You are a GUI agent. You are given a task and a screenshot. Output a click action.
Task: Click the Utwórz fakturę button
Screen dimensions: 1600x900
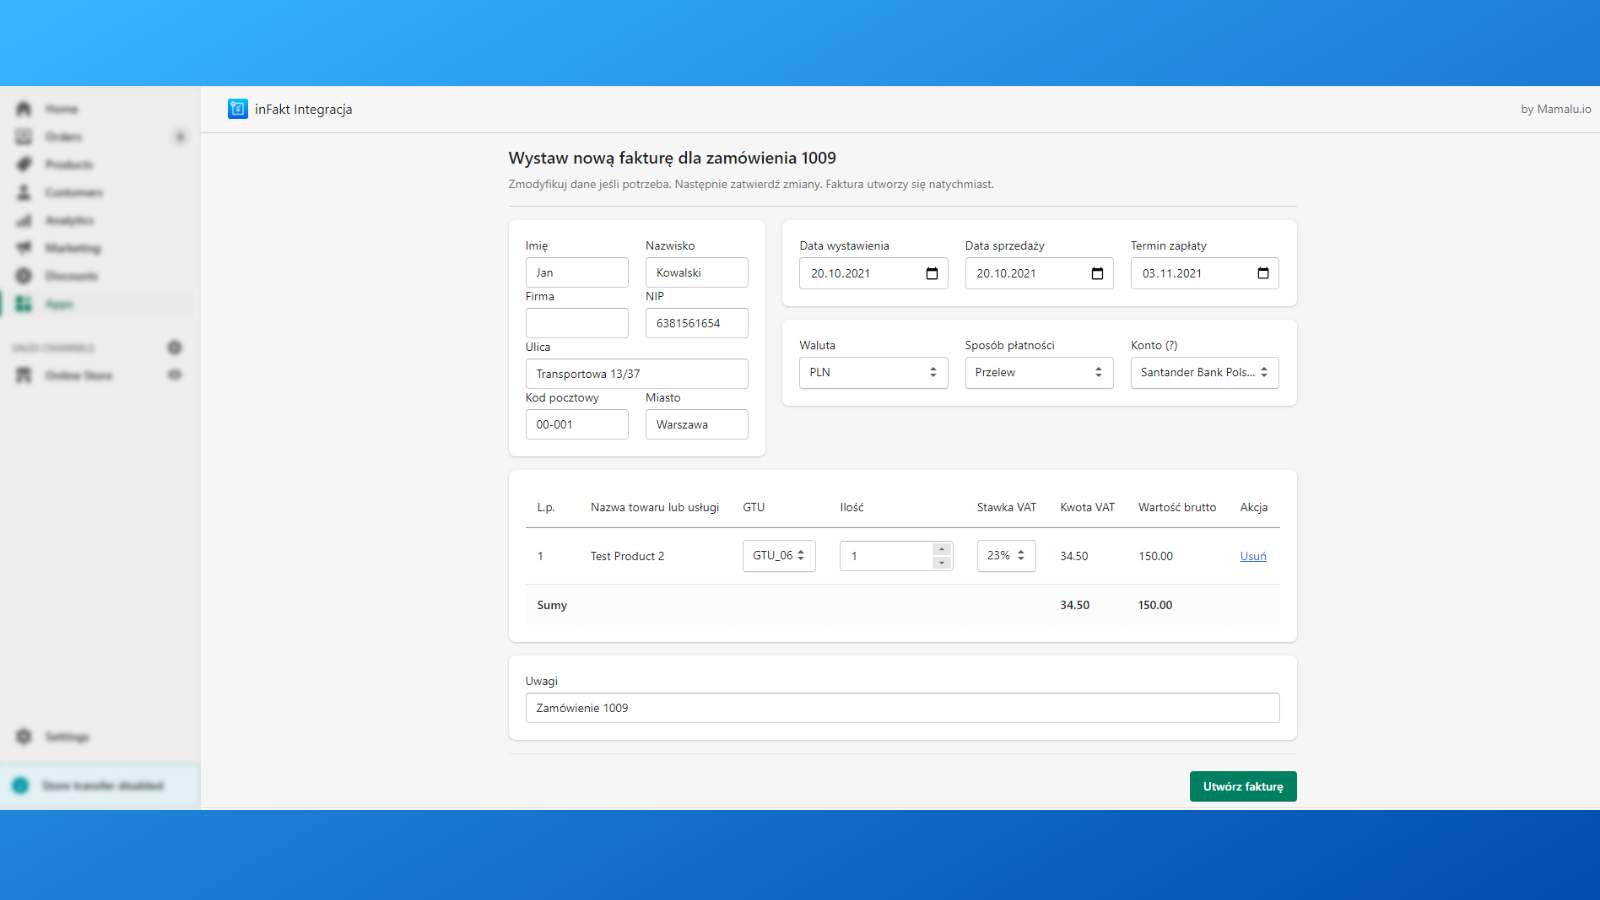[x=1243, y=786]
